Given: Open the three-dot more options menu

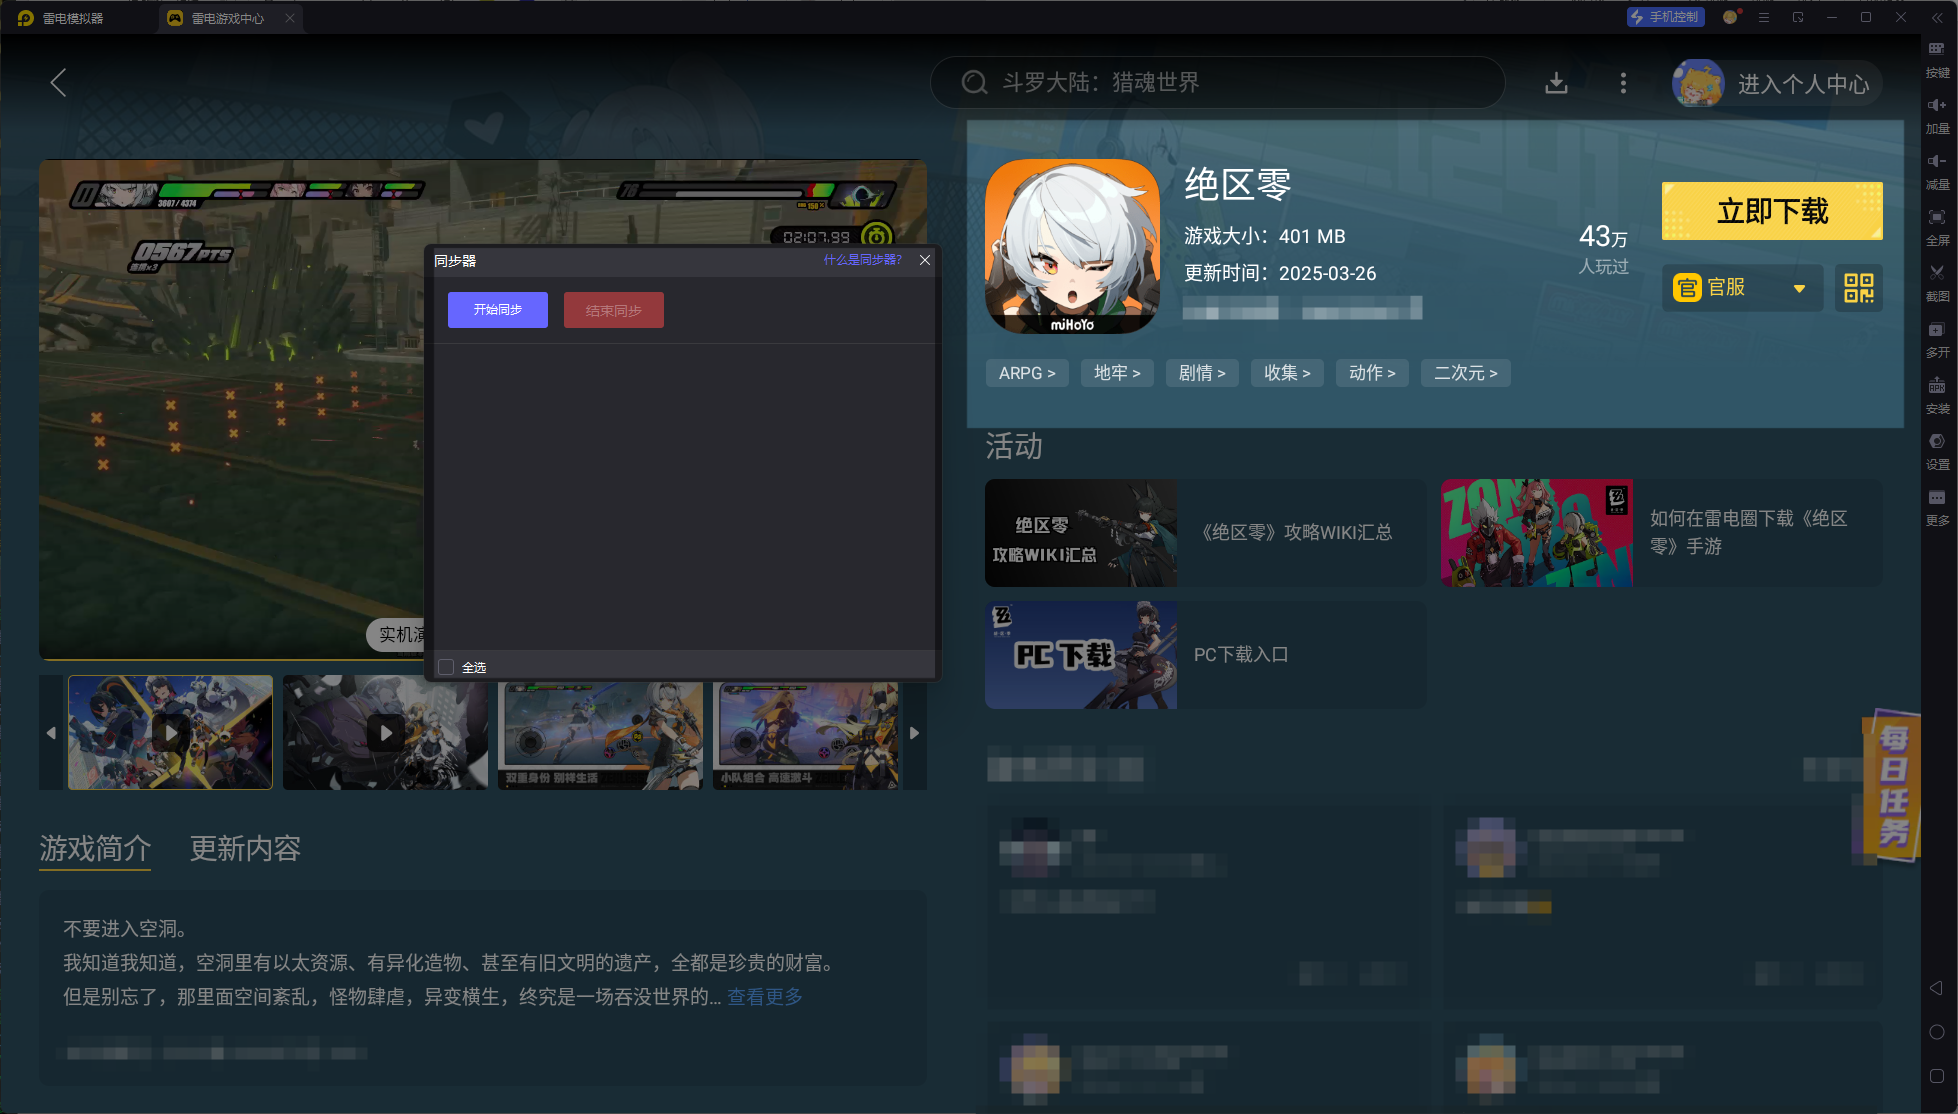Looking at the screenshot, I should (1623, 83).
